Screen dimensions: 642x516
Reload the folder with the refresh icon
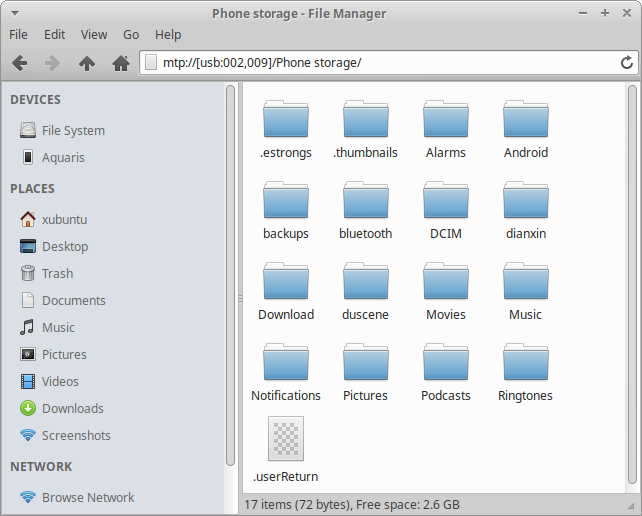click(627, 63)
